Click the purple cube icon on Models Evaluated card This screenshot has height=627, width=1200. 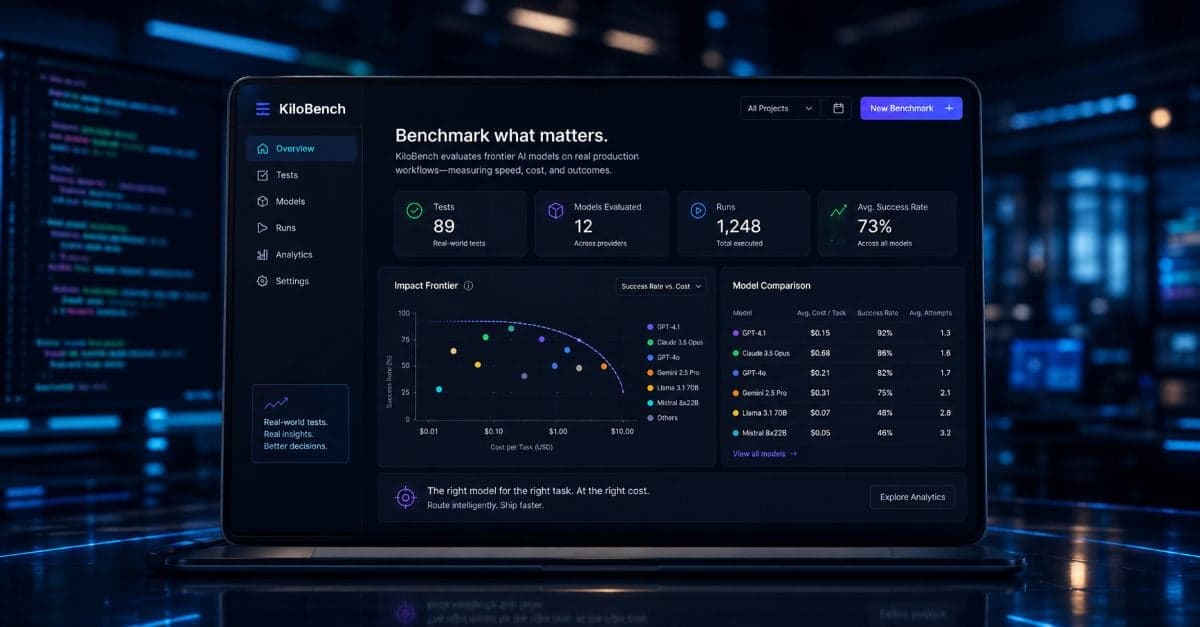click(x=556, y=211)
